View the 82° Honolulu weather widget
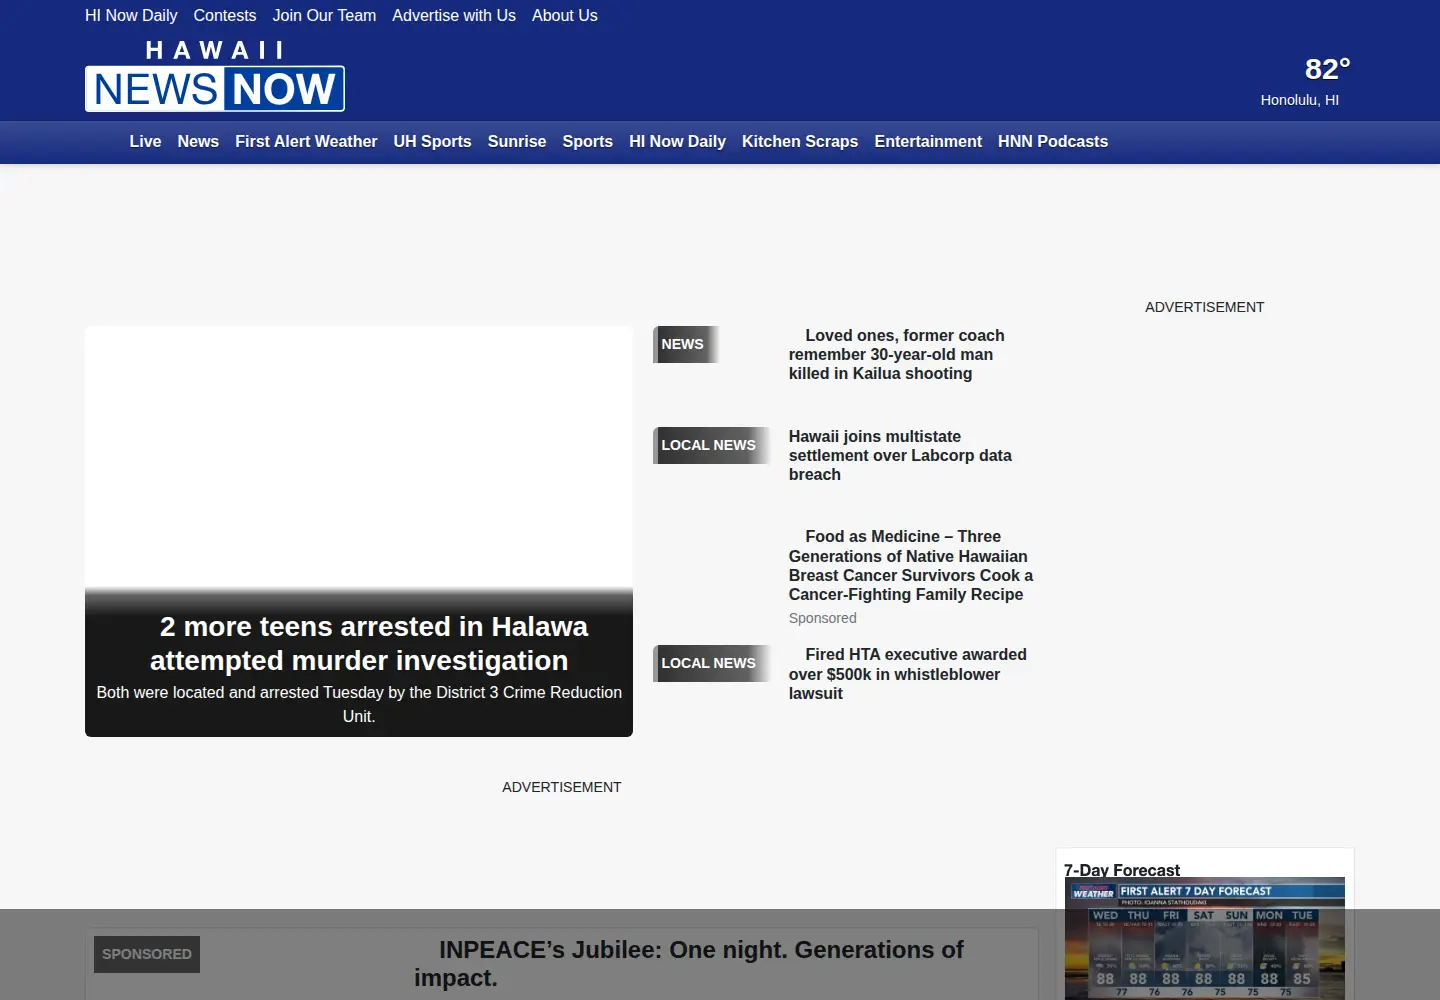The image size is (1440, 1000). click(x=1305, y=81)
